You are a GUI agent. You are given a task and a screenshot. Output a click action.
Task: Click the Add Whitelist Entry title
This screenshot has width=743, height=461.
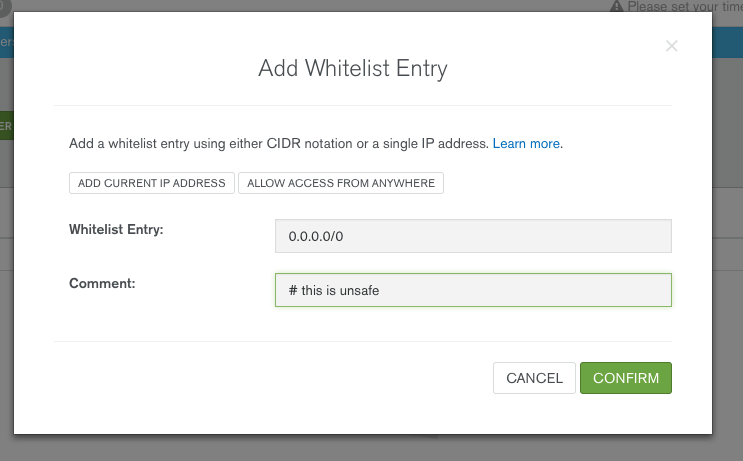(353, 68)
